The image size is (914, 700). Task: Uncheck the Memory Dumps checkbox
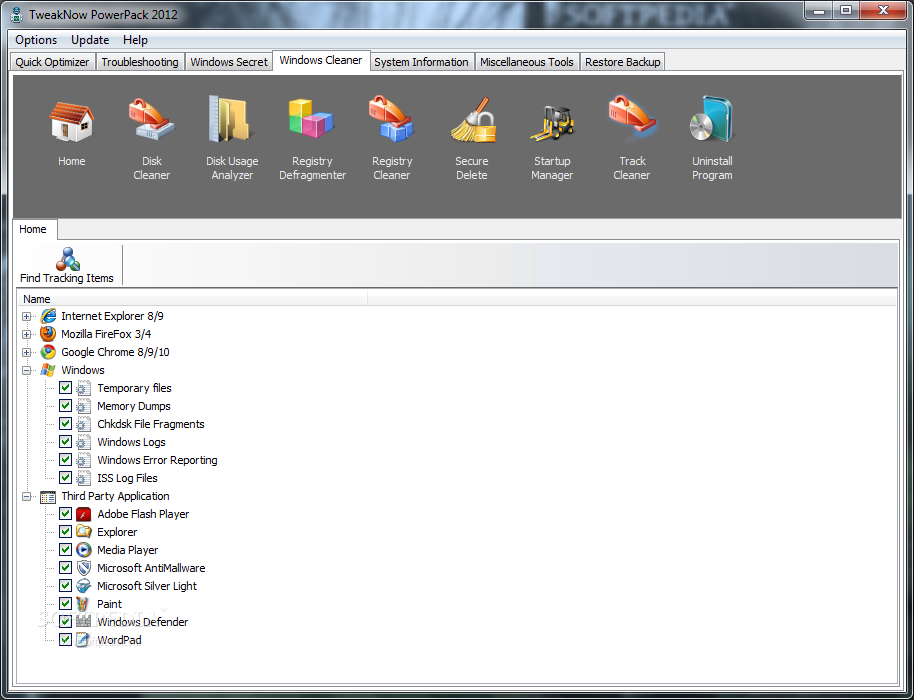click(65, 406)
